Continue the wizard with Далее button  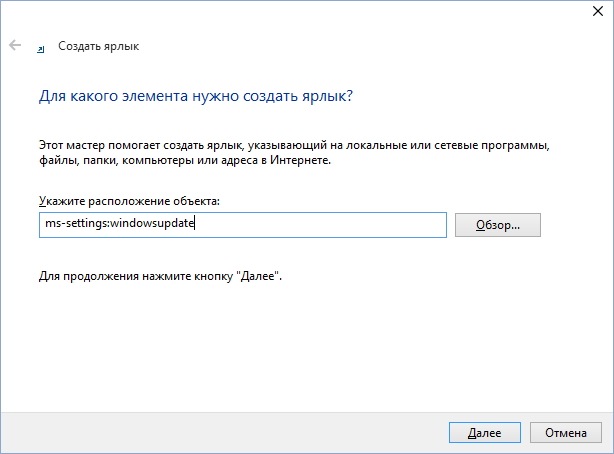pyautogui.click(x=485, y=432)
